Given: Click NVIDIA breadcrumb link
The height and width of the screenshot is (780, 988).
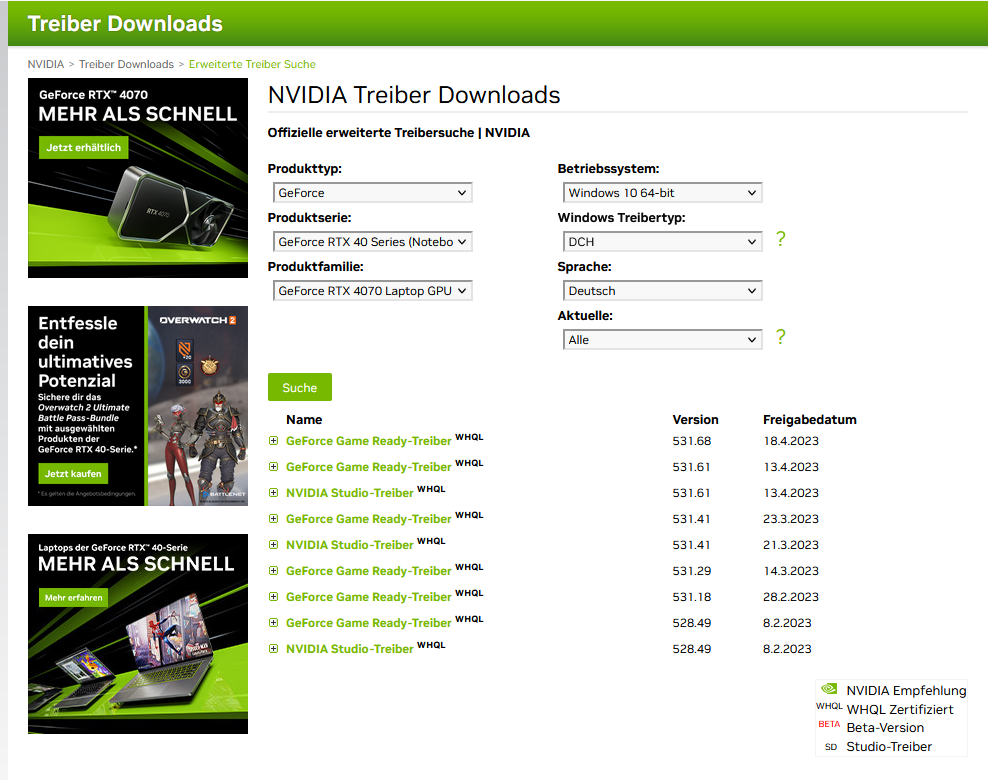Looking at the screenshot, I should coord(46,64).
